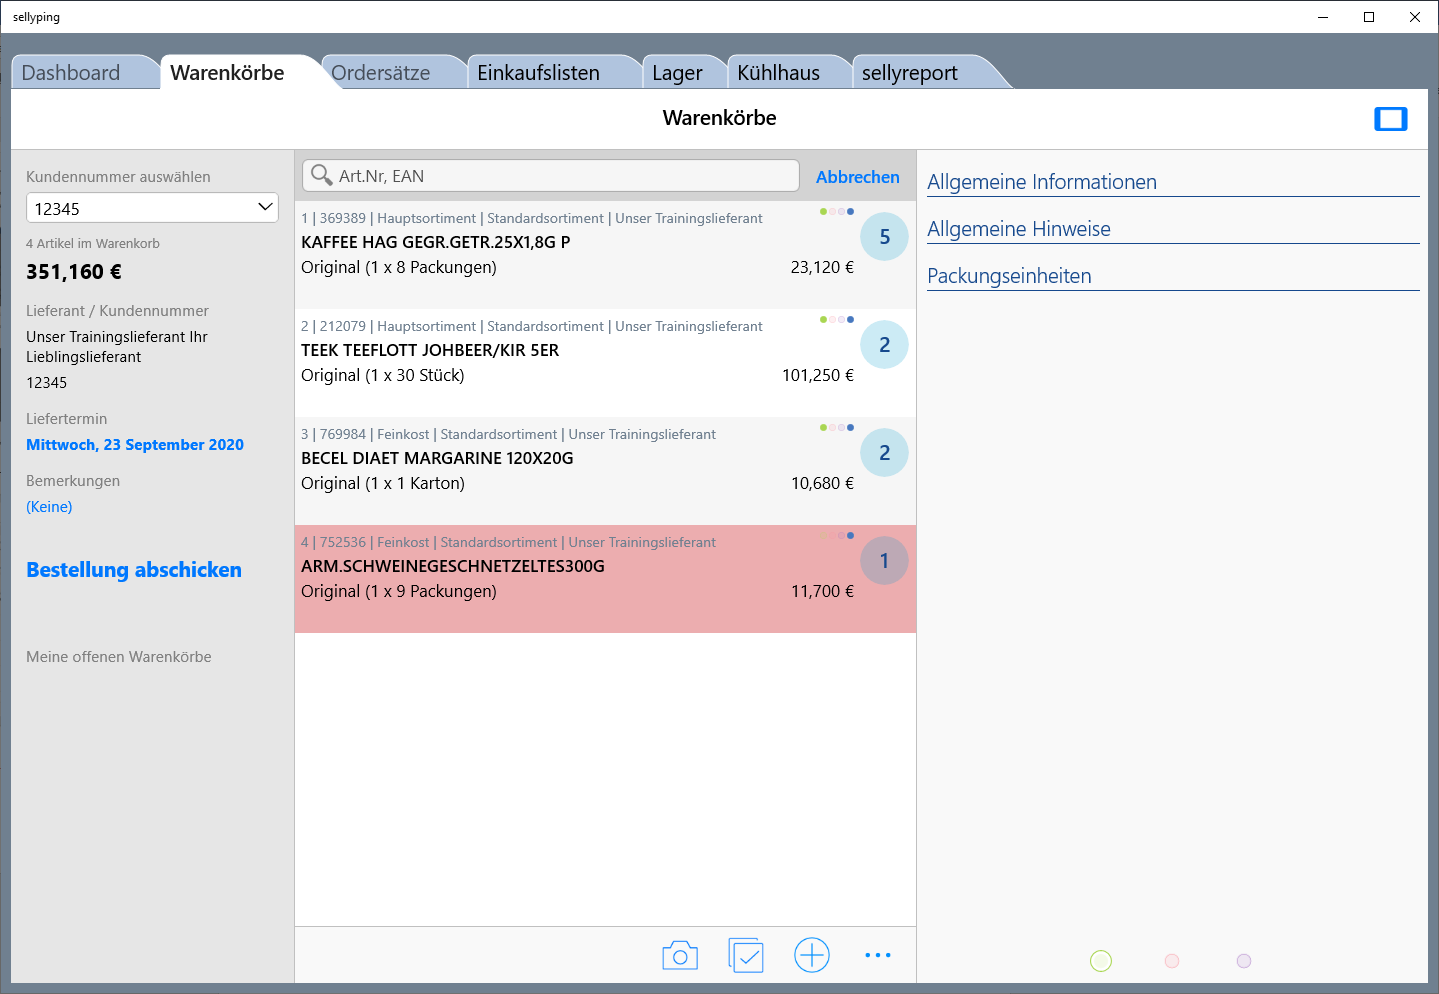1439x994 pixels.
Task: Expand Packungseinheiten section
Action: [1009, 276]
